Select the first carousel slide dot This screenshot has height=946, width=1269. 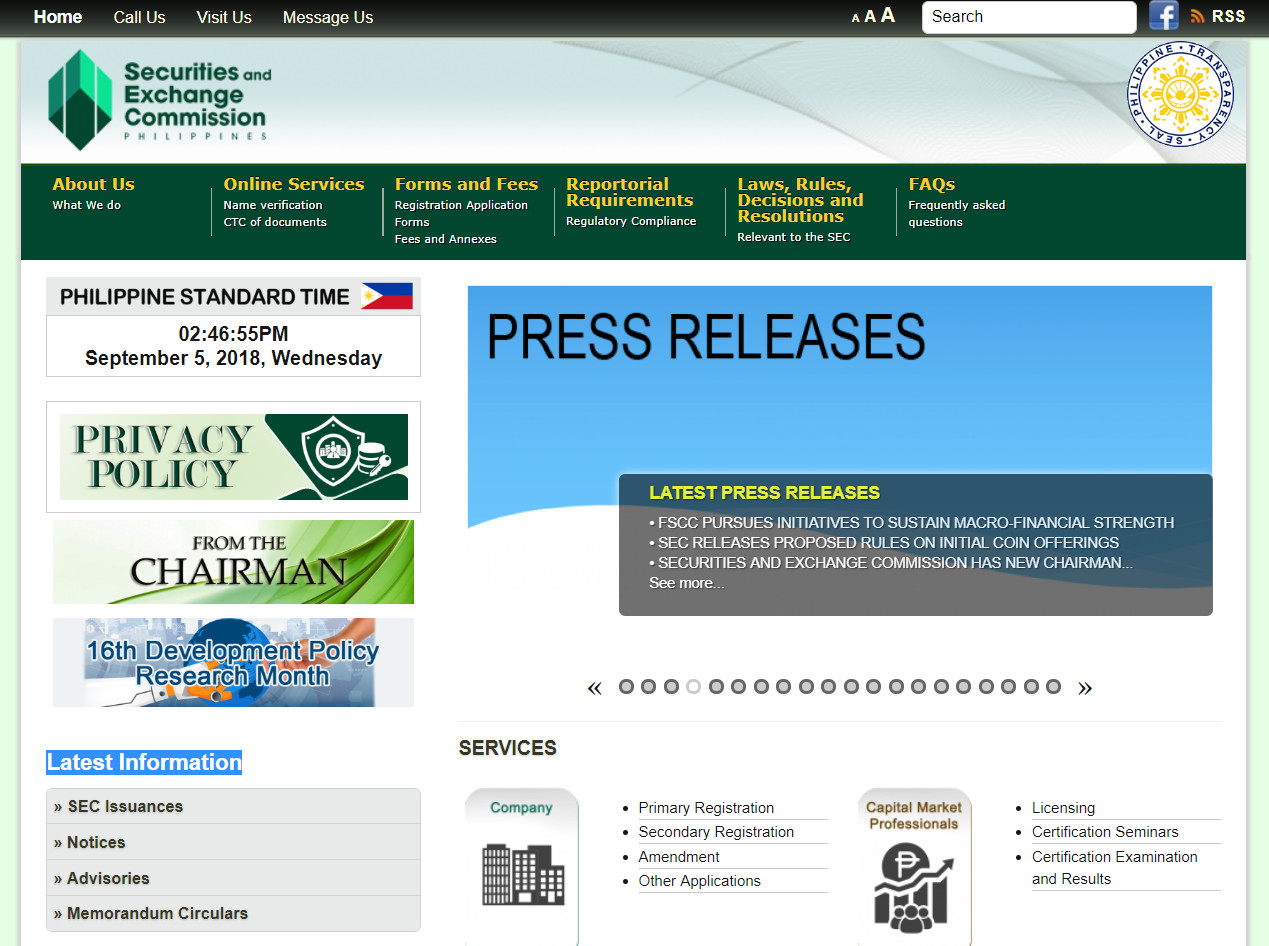point(626,686)
